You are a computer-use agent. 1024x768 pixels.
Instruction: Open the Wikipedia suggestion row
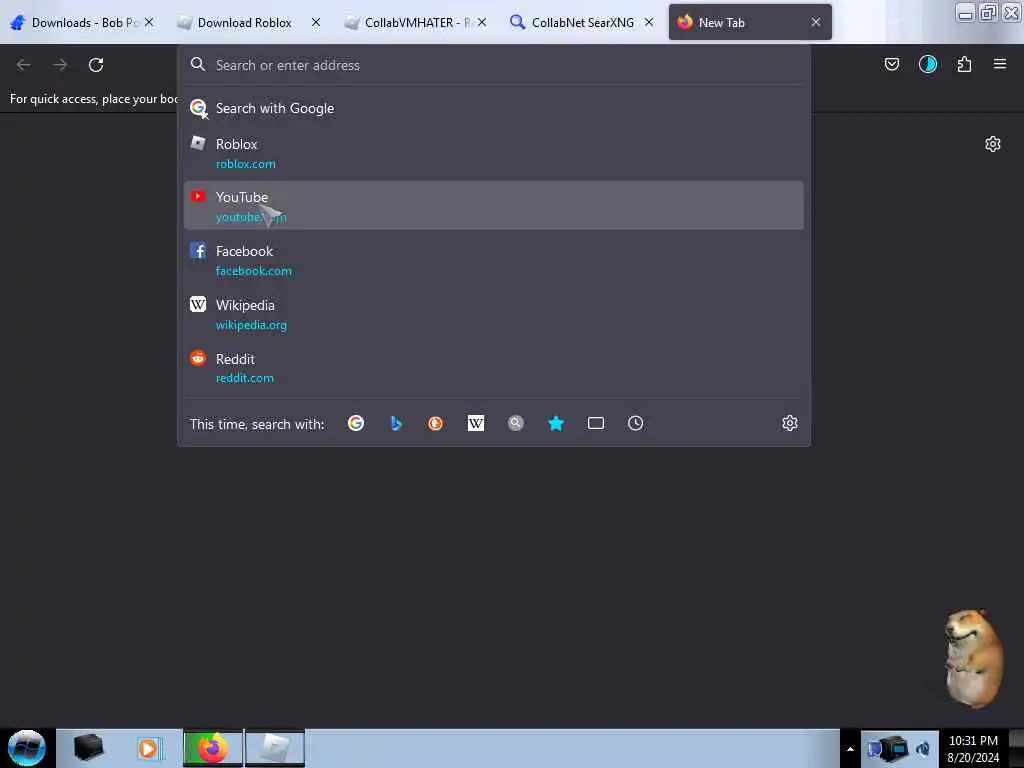[x=494, y=314]
